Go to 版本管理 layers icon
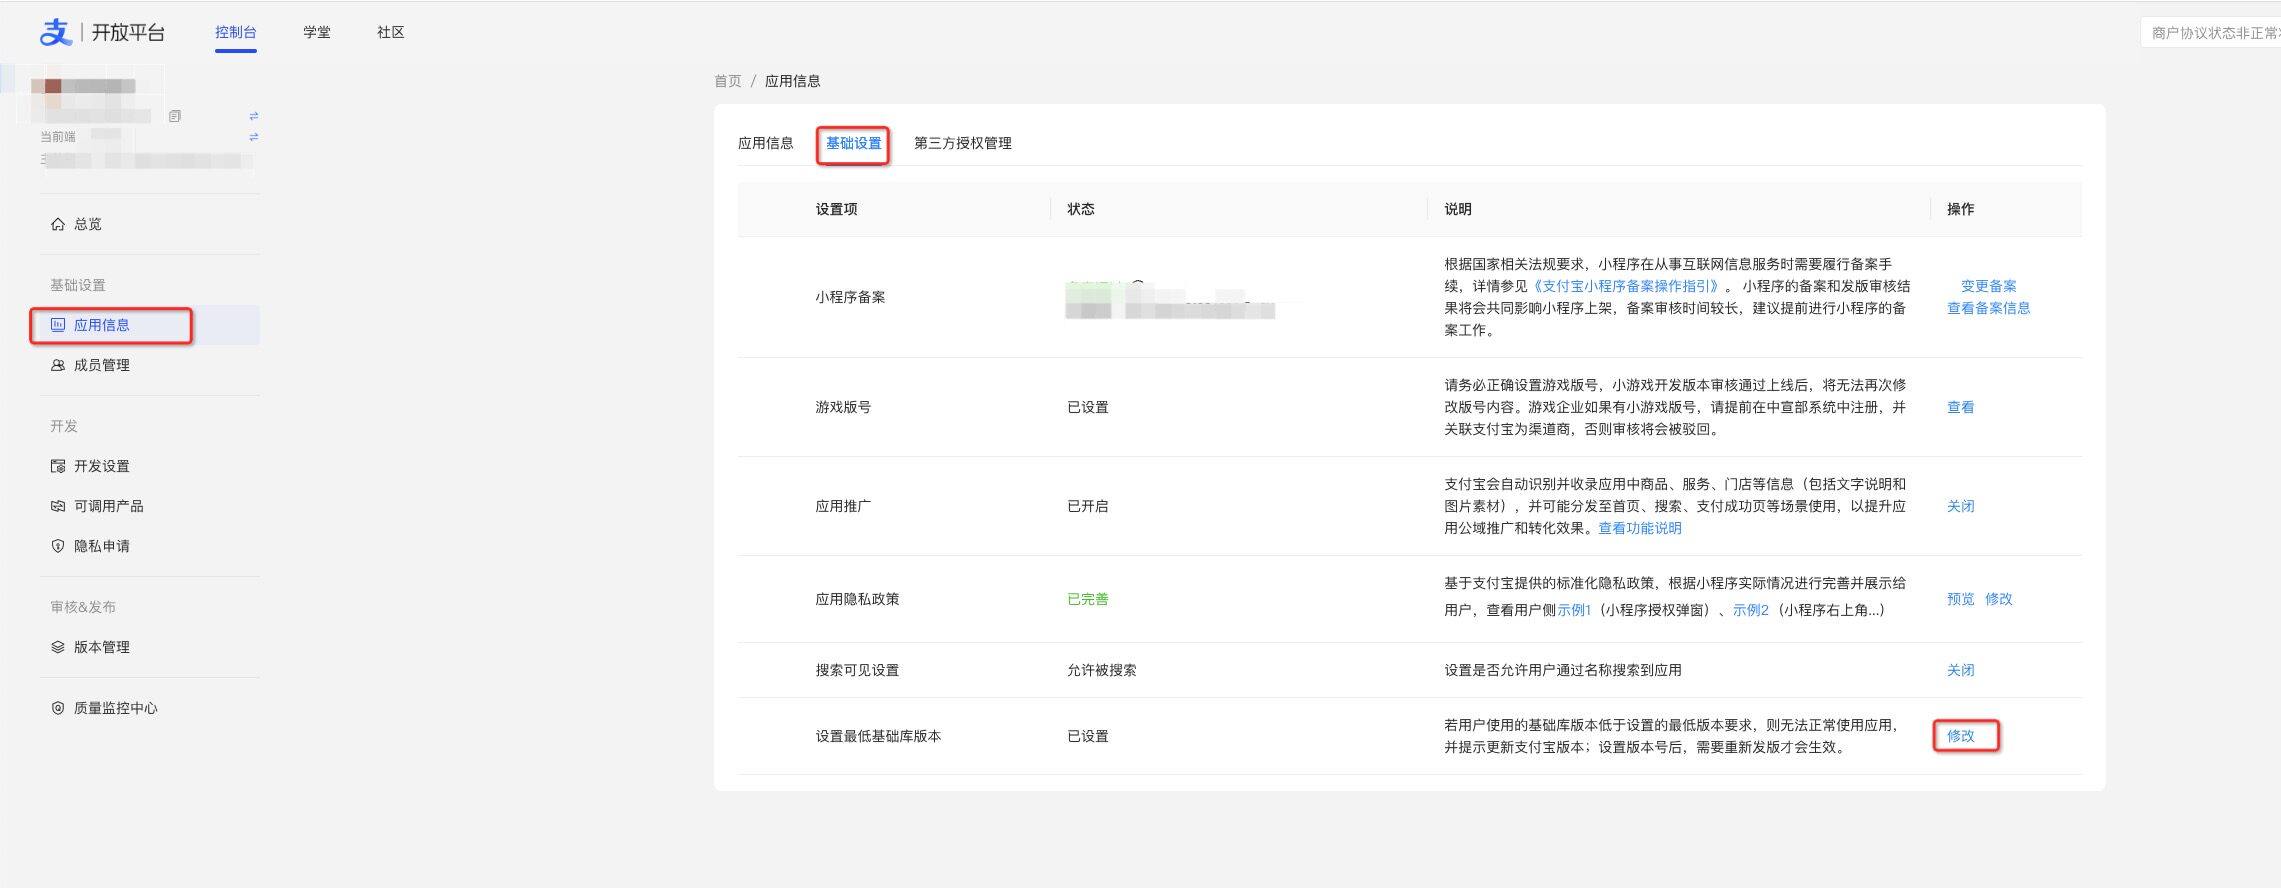The image size is (2281, 888). point(58,647)
